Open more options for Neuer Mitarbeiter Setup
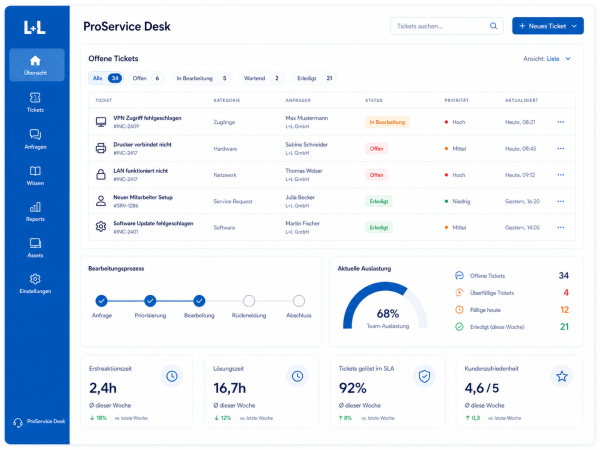600x450 pixels. [x=561, y=201]
